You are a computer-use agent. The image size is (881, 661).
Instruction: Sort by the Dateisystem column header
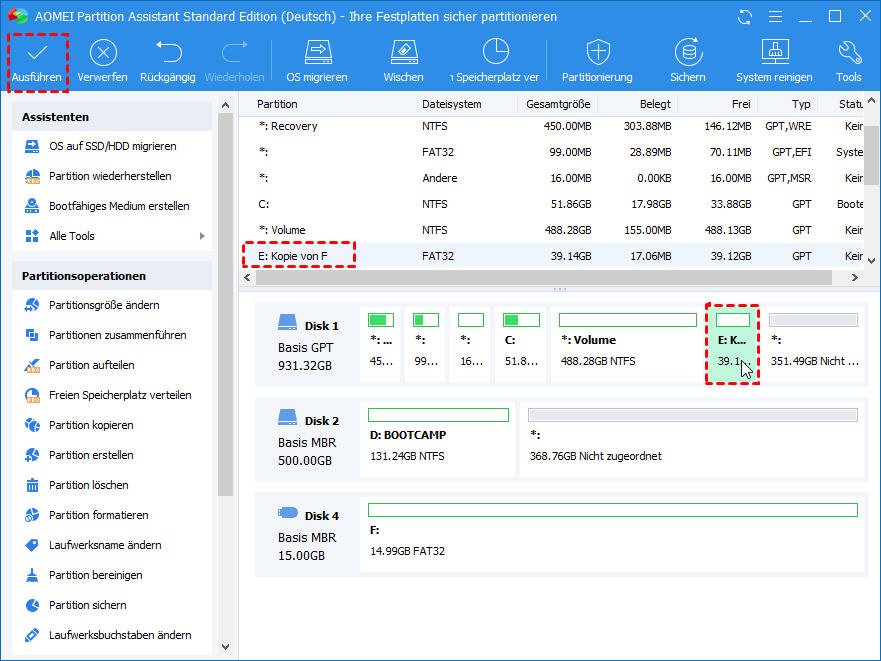pyautogui.click(x=452, y=104)
